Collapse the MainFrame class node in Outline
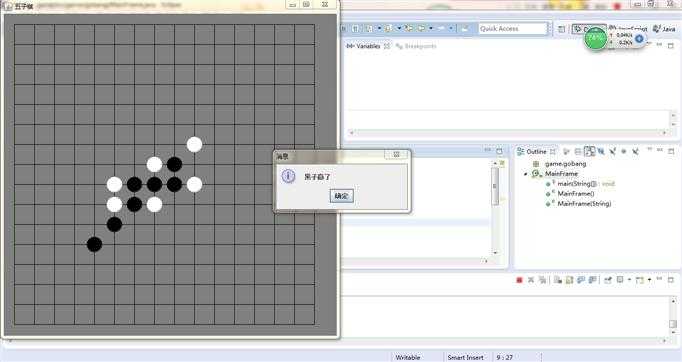 525,174
